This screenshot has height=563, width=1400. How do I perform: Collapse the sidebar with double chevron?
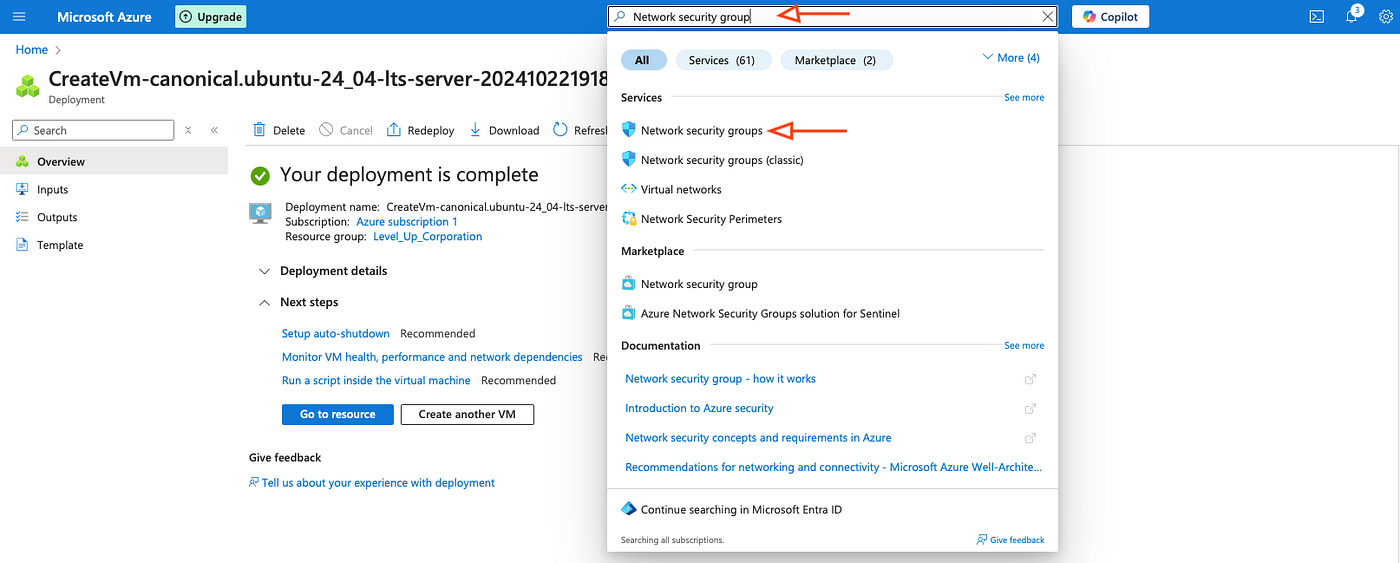click(x=214, y=130)
